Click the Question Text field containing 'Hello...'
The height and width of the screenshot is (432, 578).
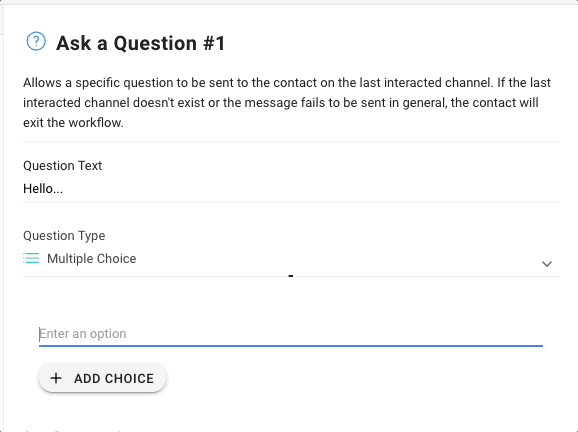(x=291, y=189)
